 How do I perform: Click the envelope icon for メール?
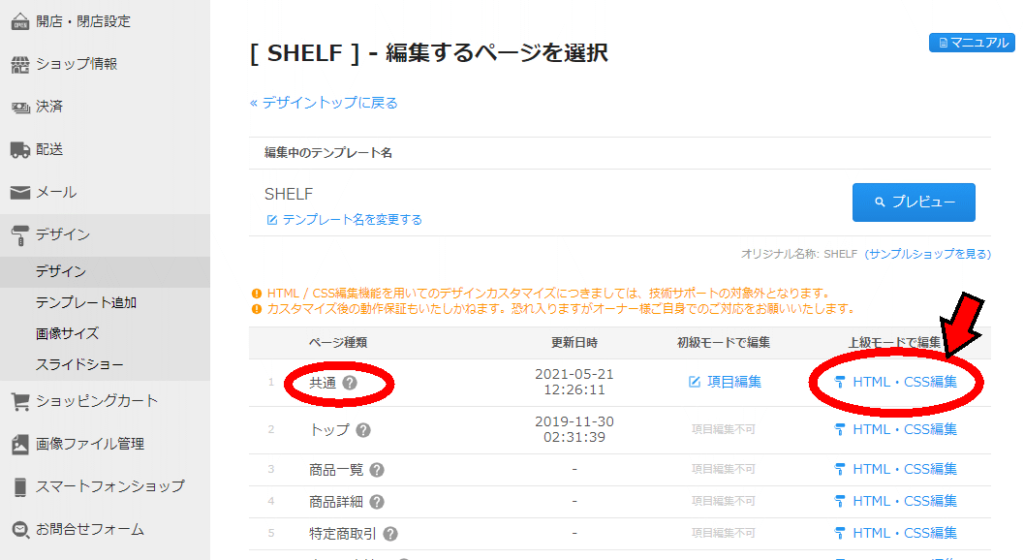coord(20,193)
